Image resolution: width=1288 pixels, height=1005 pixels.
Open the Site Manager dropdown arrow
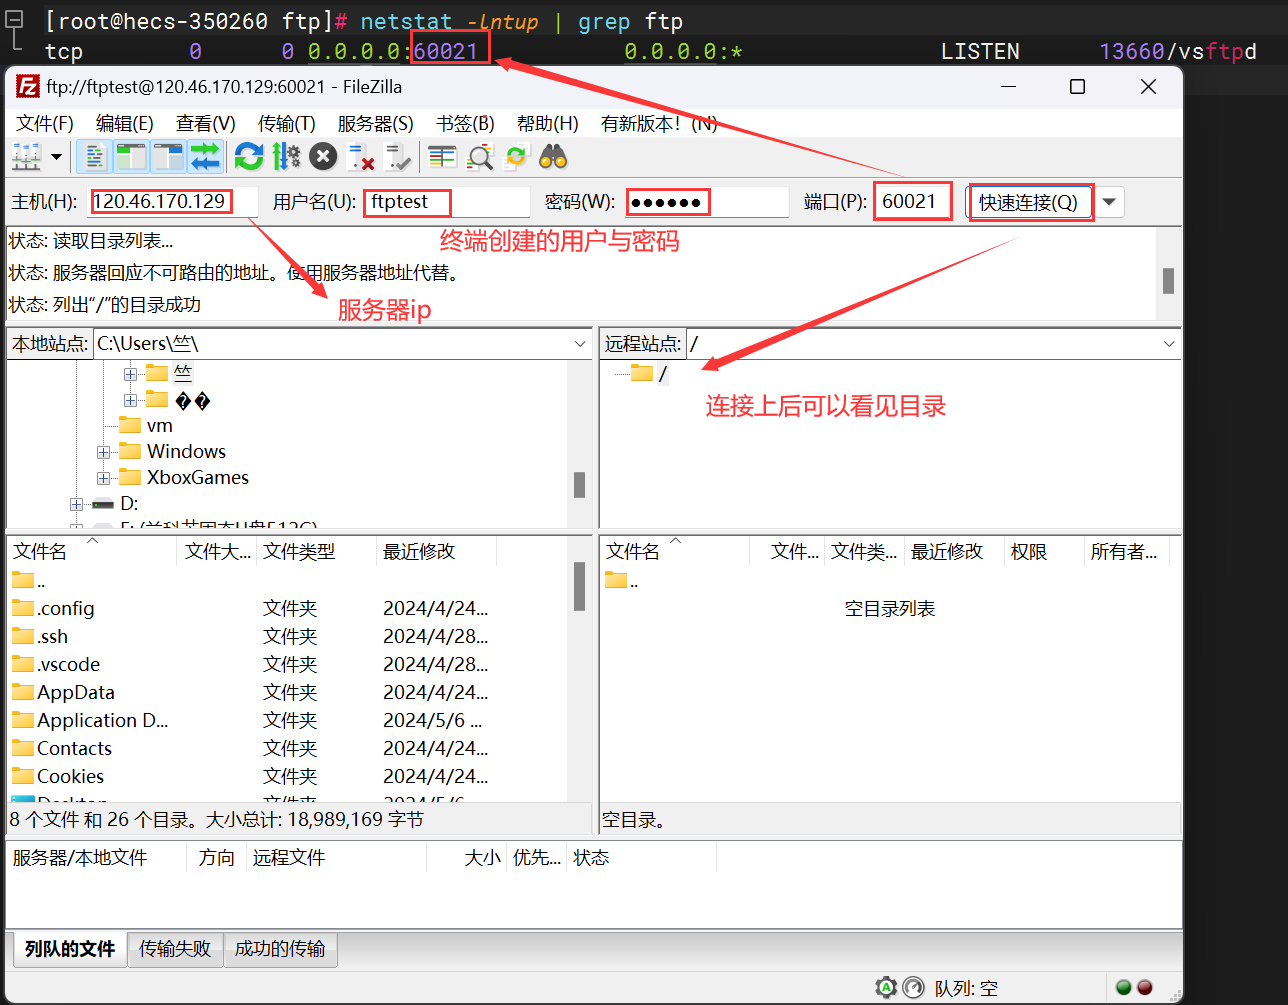[56, 157]
